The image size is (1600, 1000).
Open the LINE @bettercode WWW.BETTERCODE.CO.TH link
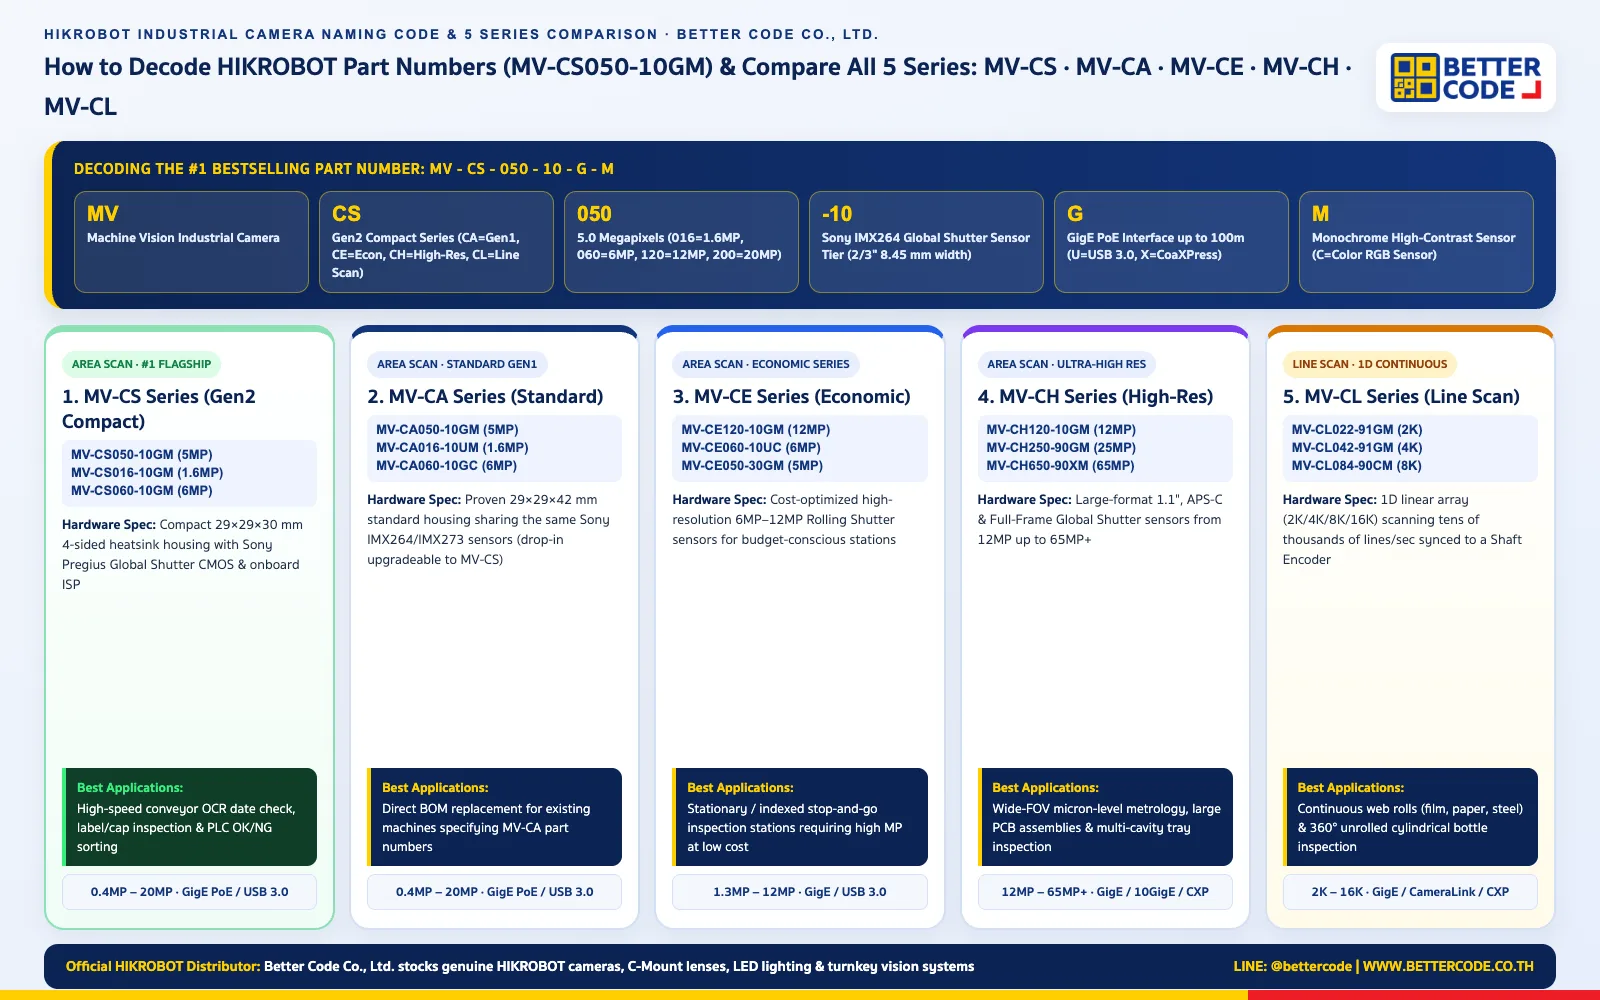coord(1383,966)
